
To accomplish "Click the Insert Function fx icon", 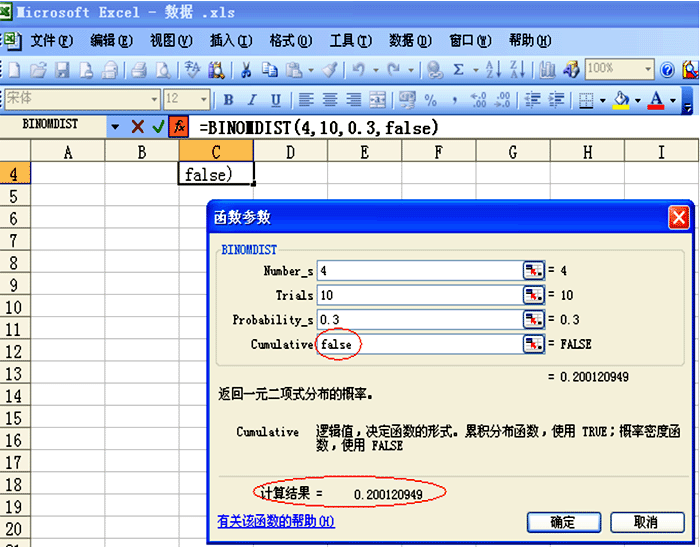I will click(179, 127).
